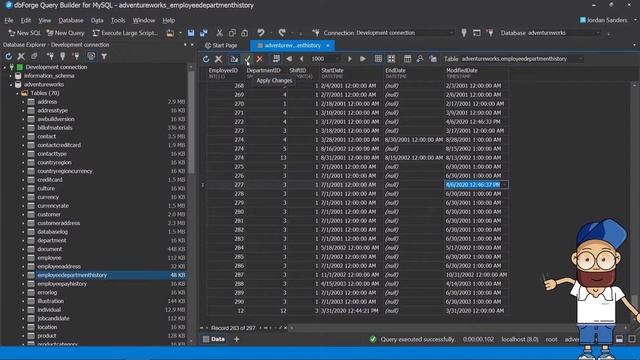Collapse the Development connection node

click(x=5, y=67)
